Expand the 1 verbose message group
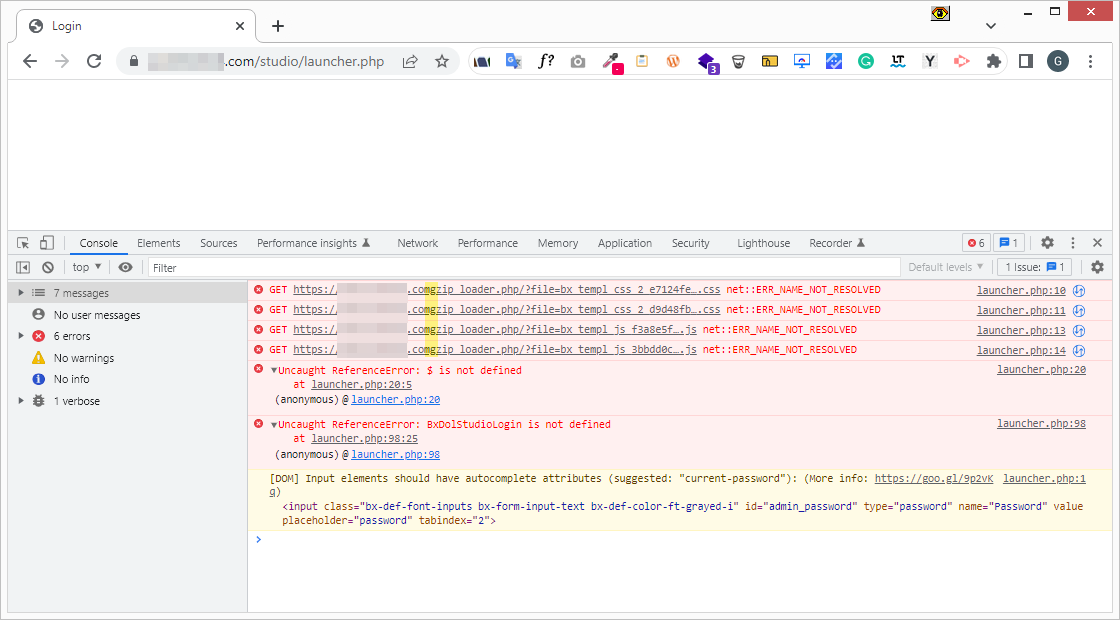 21,401
